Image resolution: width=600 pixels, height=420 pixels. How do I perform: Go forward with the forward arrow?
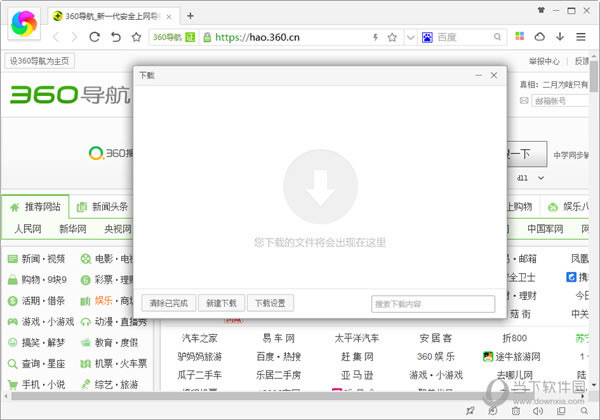click(74, 37)
